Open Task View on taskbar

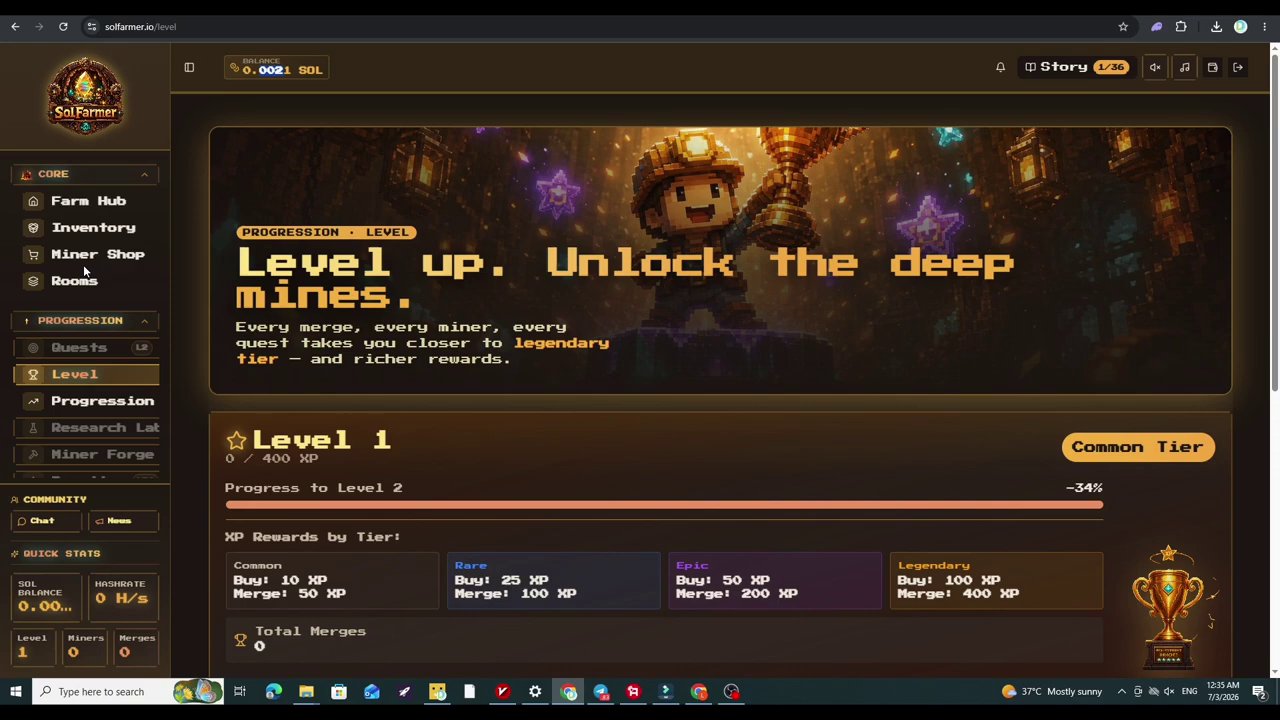(x=240, y=691)
